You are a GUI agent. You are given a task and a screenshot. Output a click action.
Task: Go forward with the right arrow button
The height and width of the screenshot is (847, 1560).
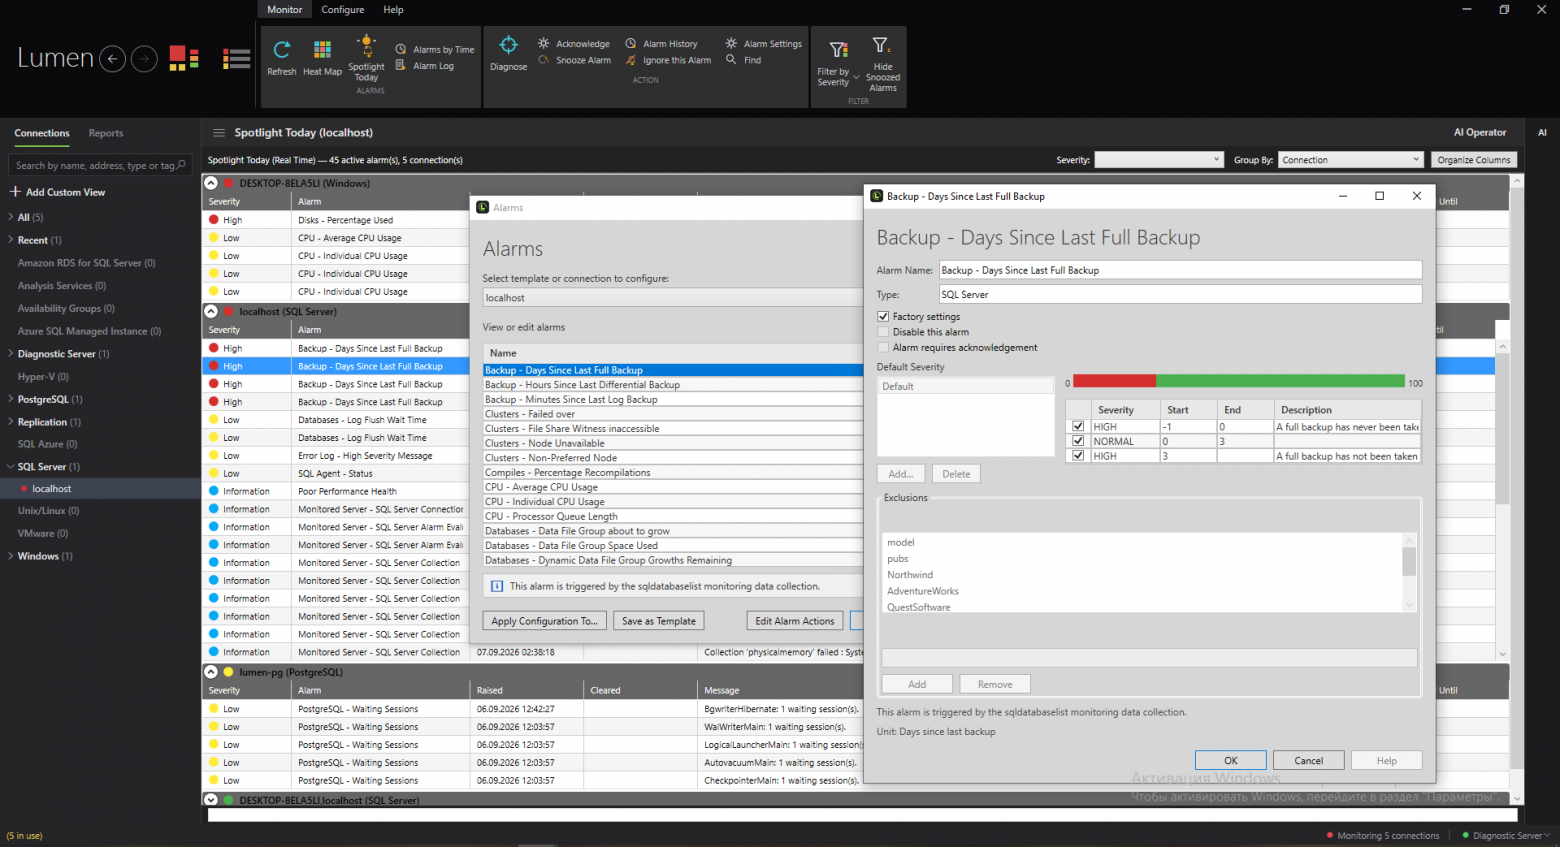point(145,59)
